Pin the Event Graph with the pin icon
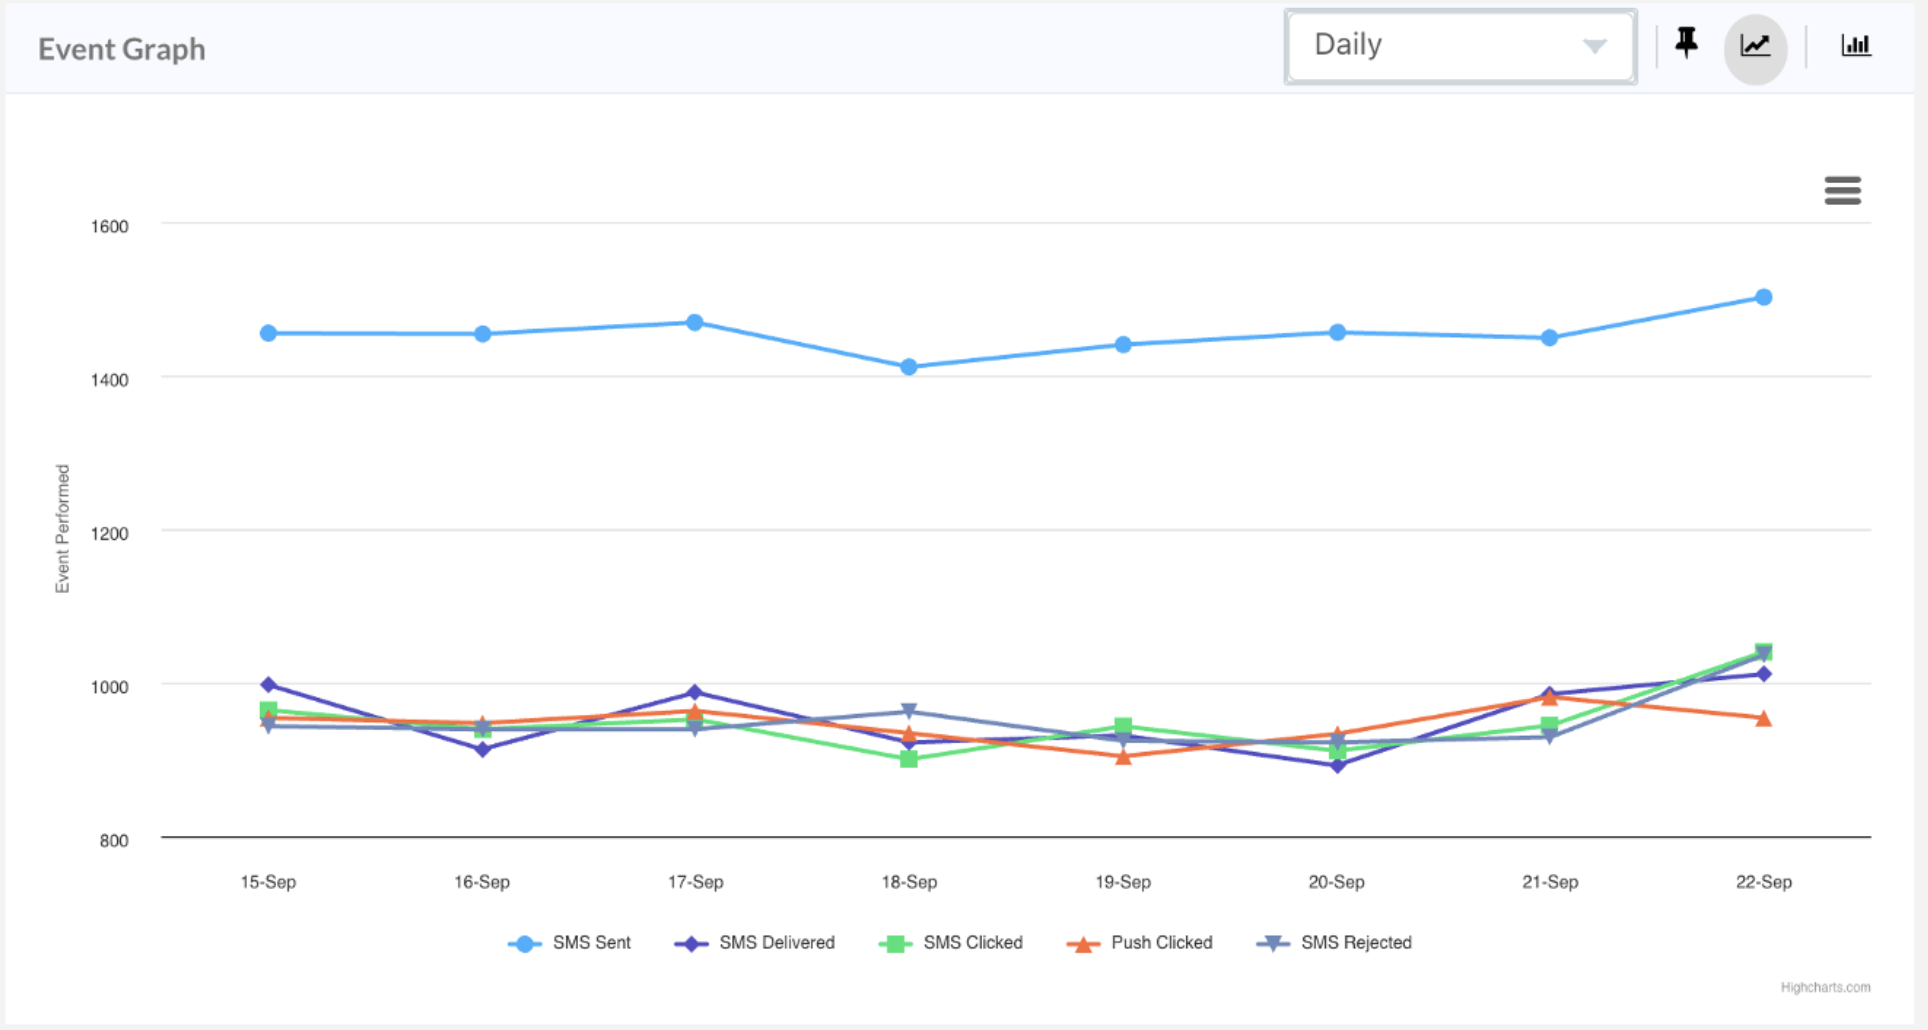 (x=1686, y=43)
